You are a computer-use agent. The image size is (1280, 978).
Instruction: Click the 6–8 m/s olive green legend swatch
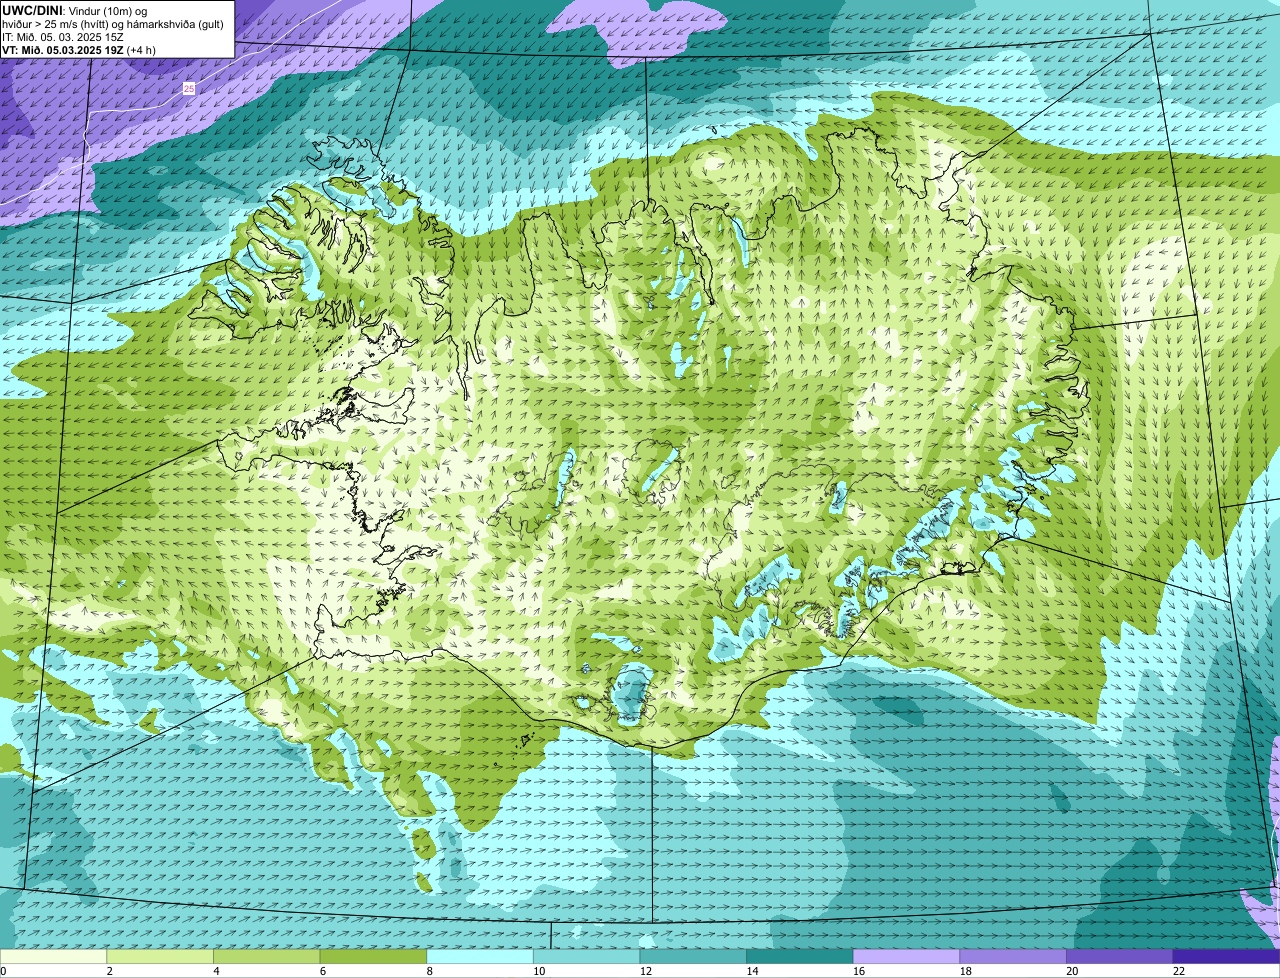373,956
